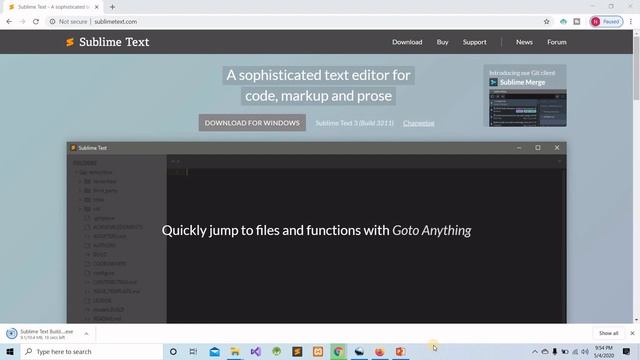The image size is (640, 360).
Task: Open Cortana from the taskbar
Action: pyautogui.click(x=173, y=351)
